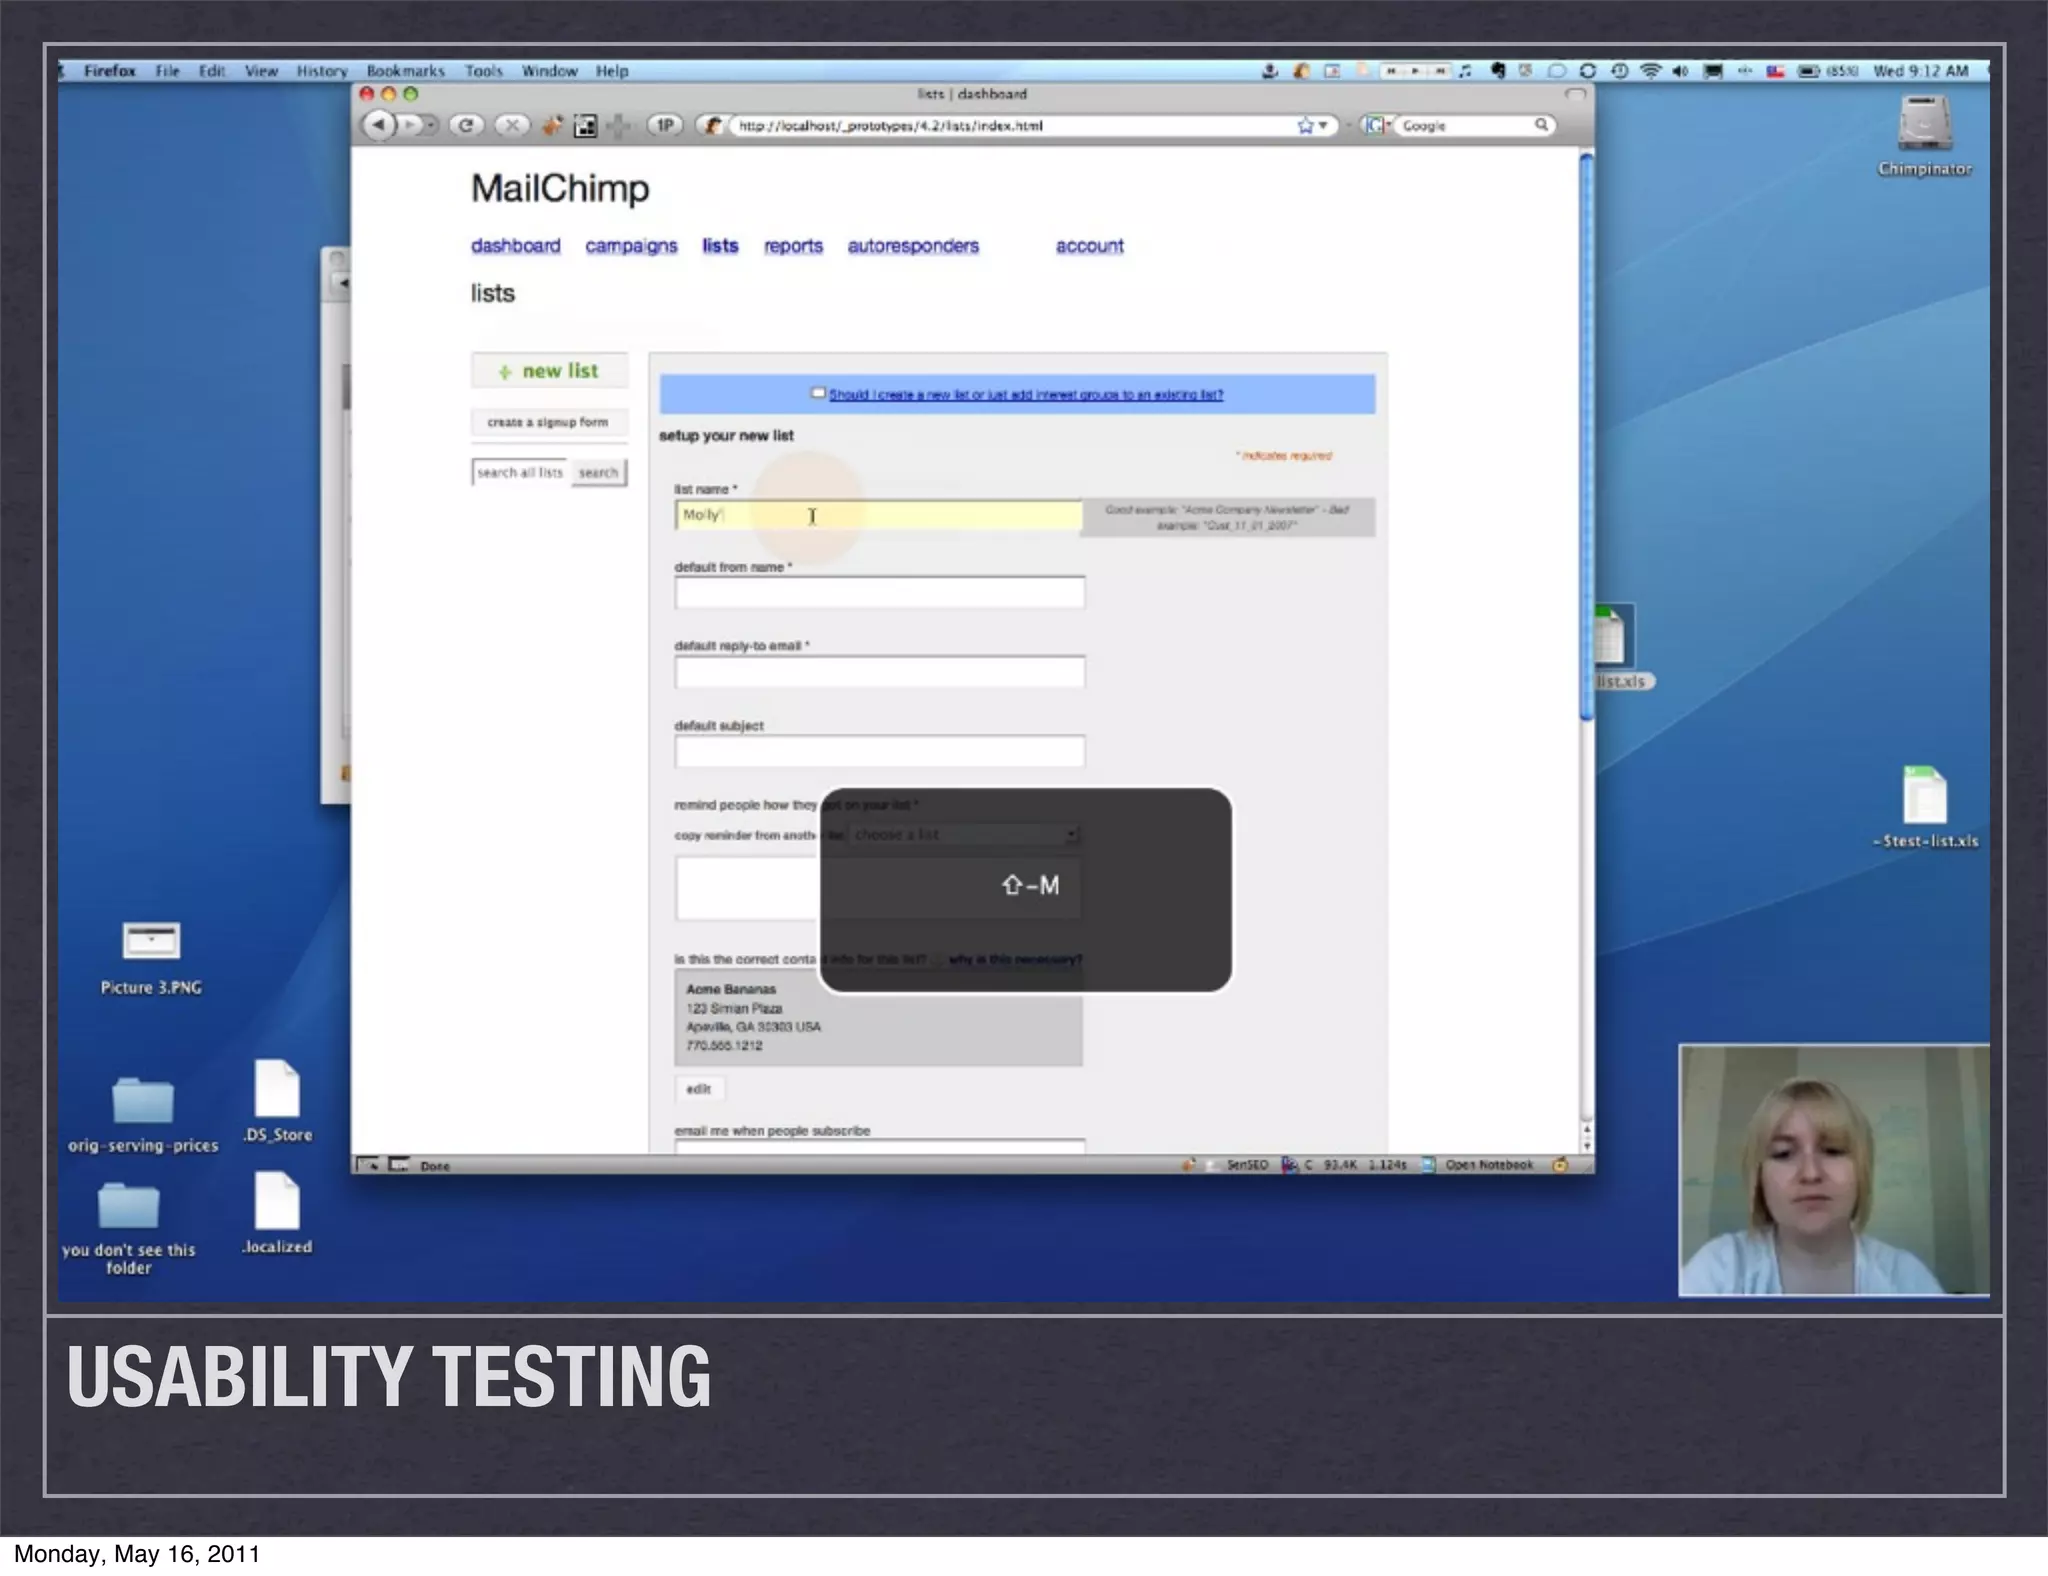This screenshot has height=1576, width=2048.
Task: Open the File menu
Action: 167,71
